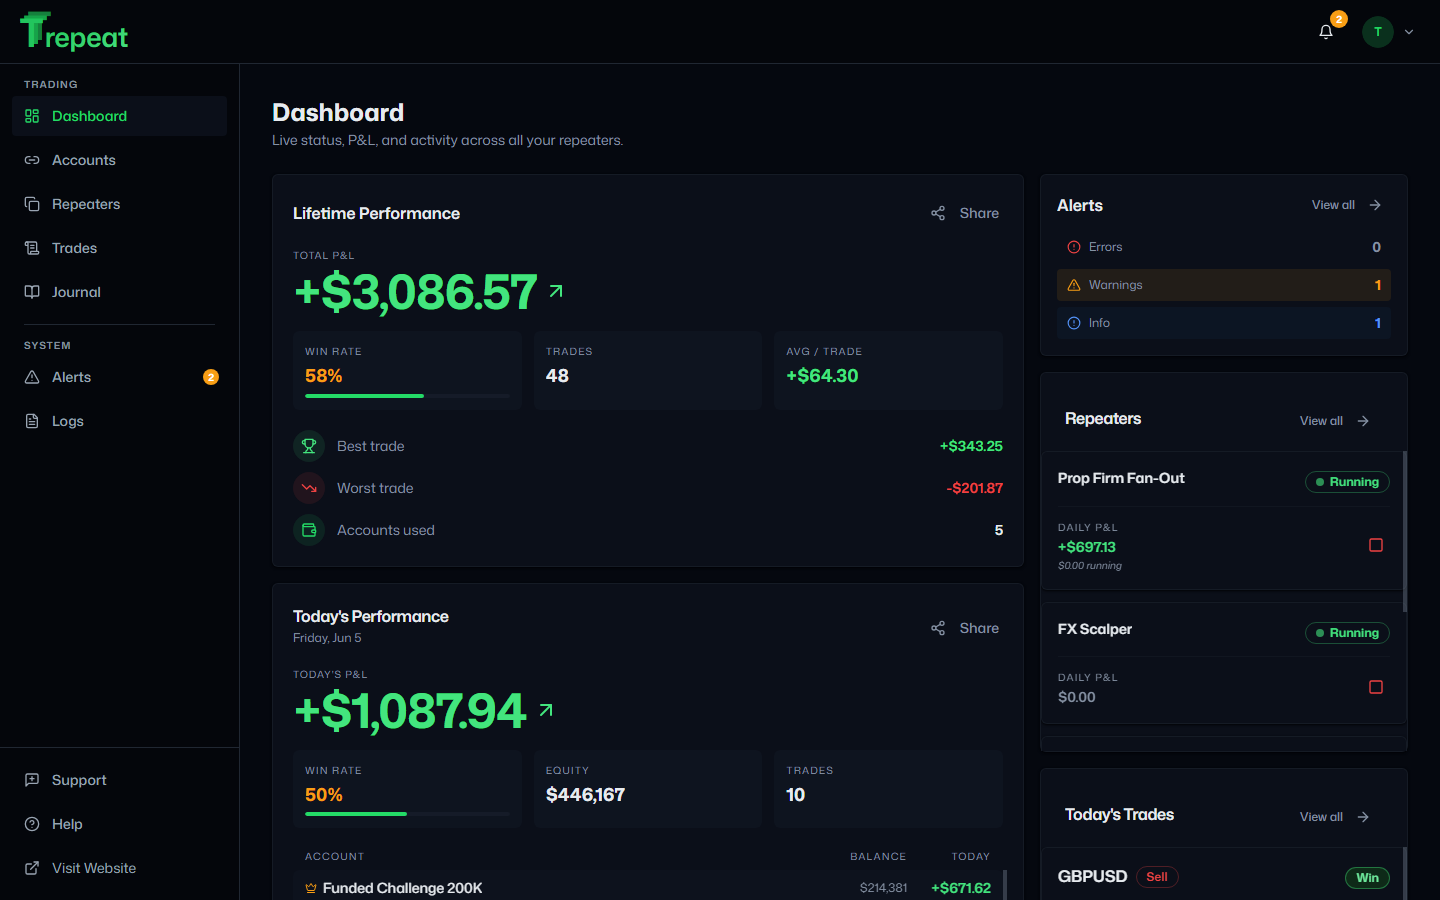Share Today's Performance card
Viewport: 1440px width, 900px height.
(965, 628)
